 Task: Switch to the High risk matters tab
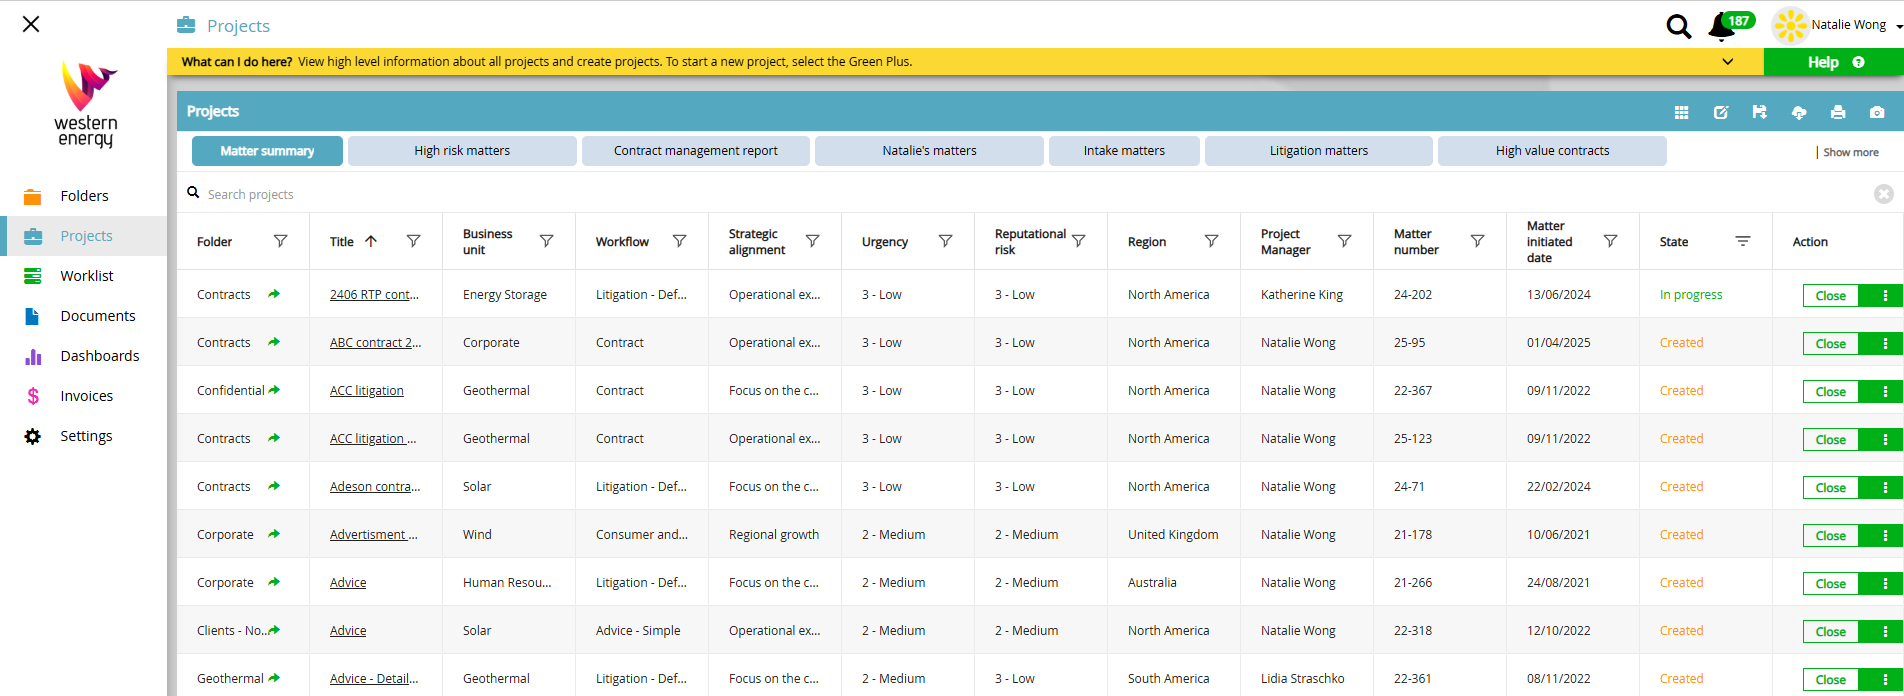pos(462,151)
